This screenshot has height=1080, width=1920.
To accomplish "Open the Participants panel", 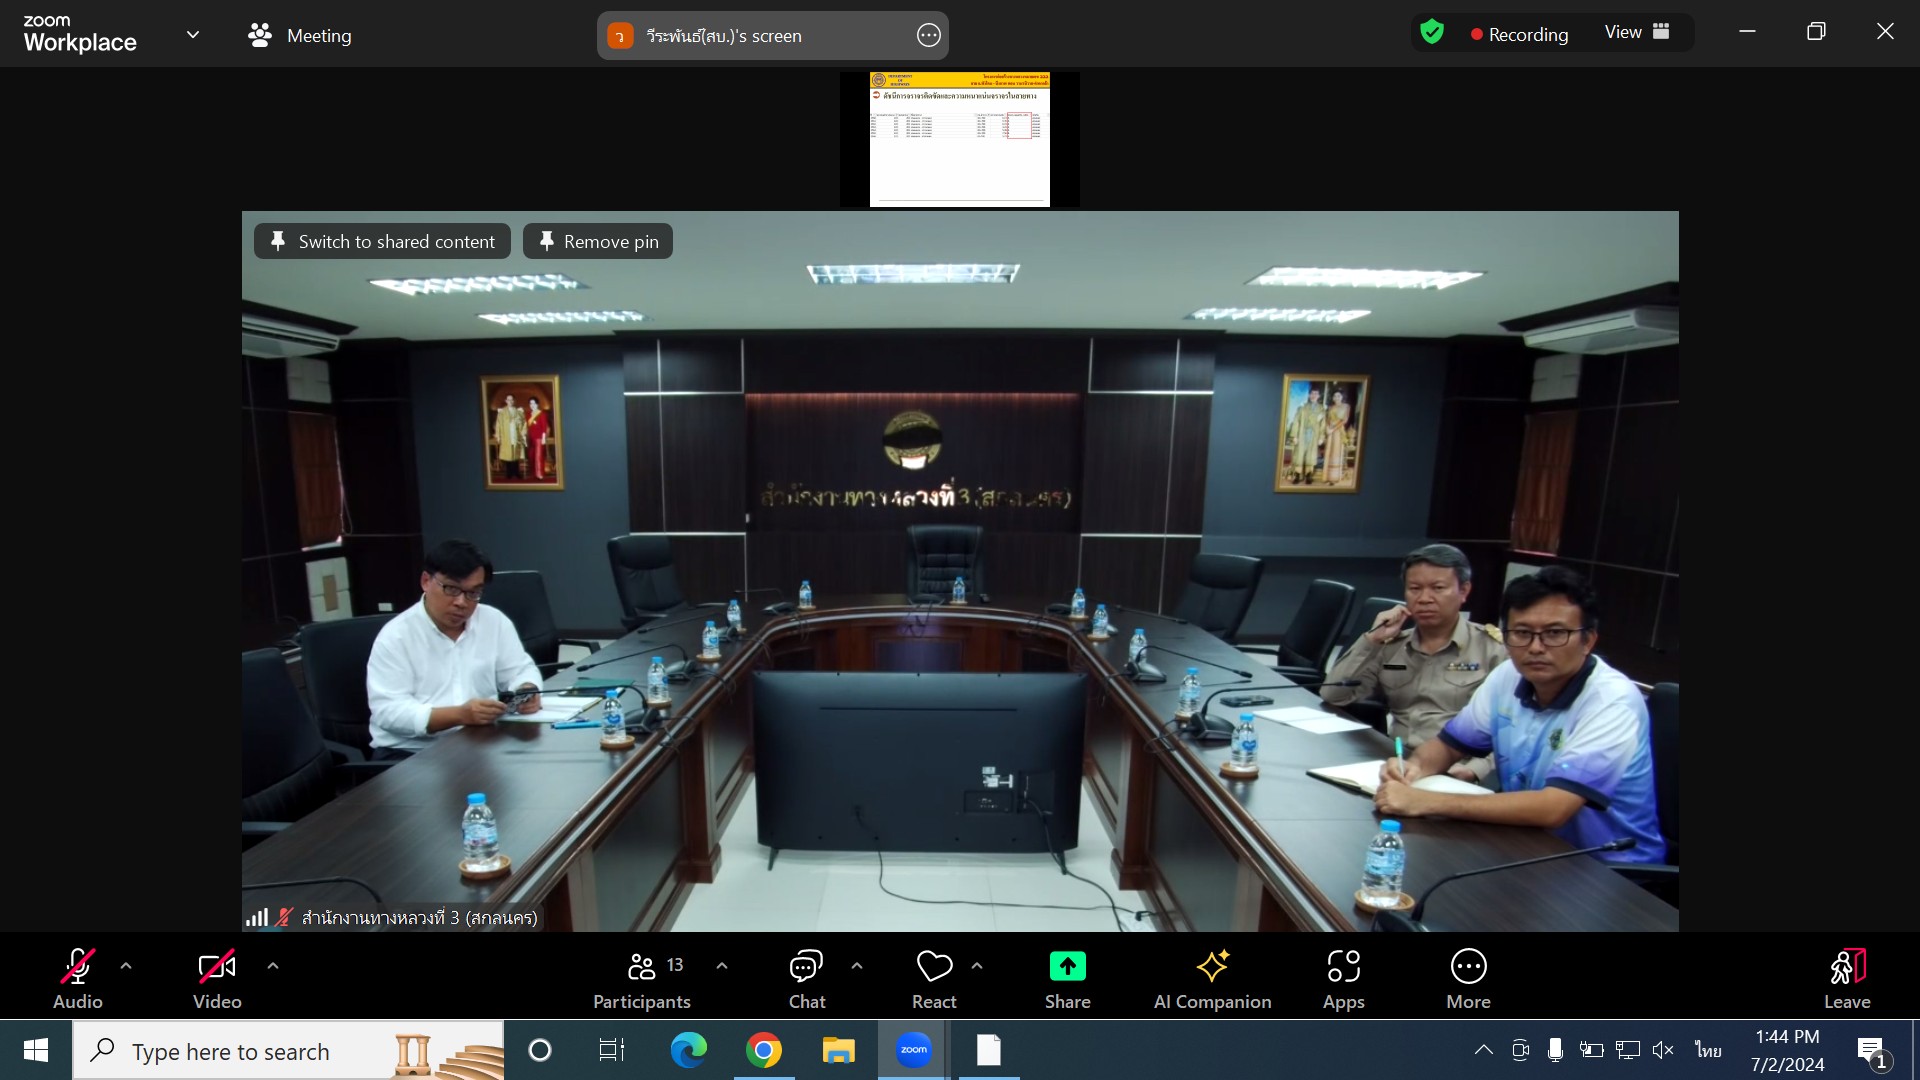I will click(x=641, y=979).
